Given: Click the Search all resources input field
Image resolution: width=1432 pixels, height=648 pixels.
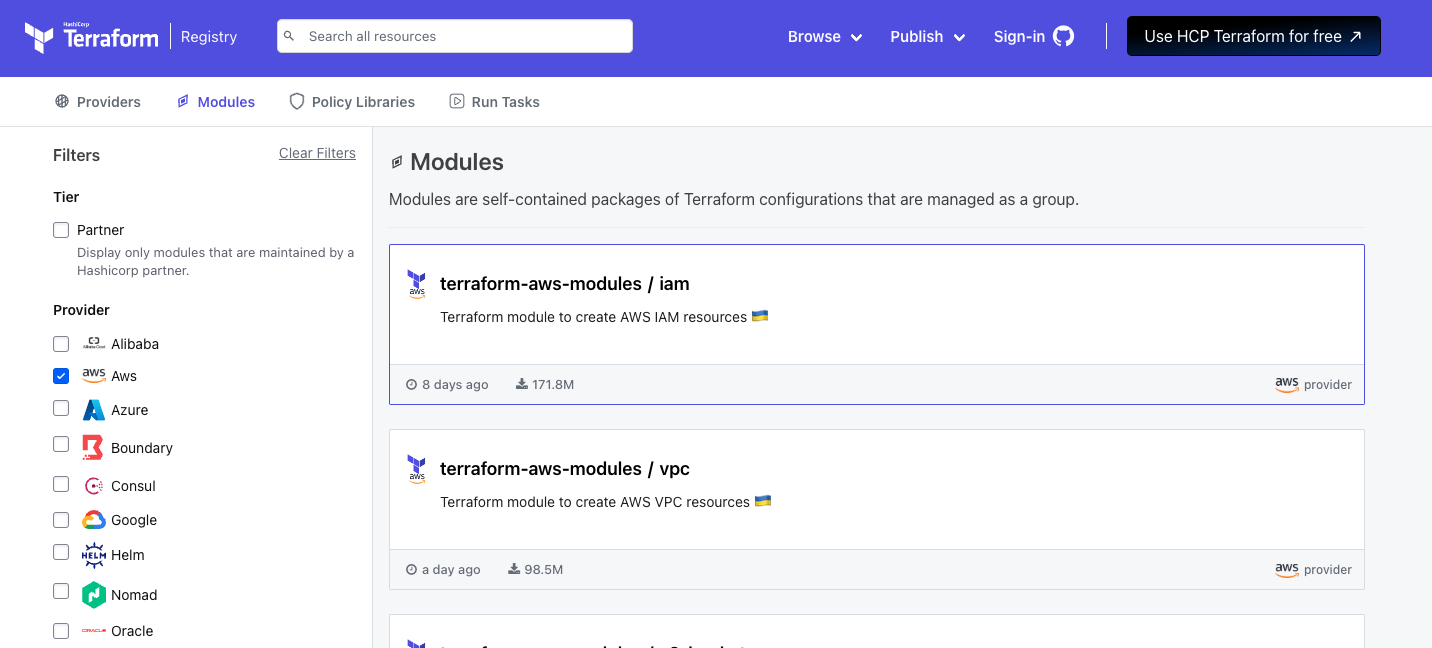Looking at the screenshot, I should click(x=454, y=35).
